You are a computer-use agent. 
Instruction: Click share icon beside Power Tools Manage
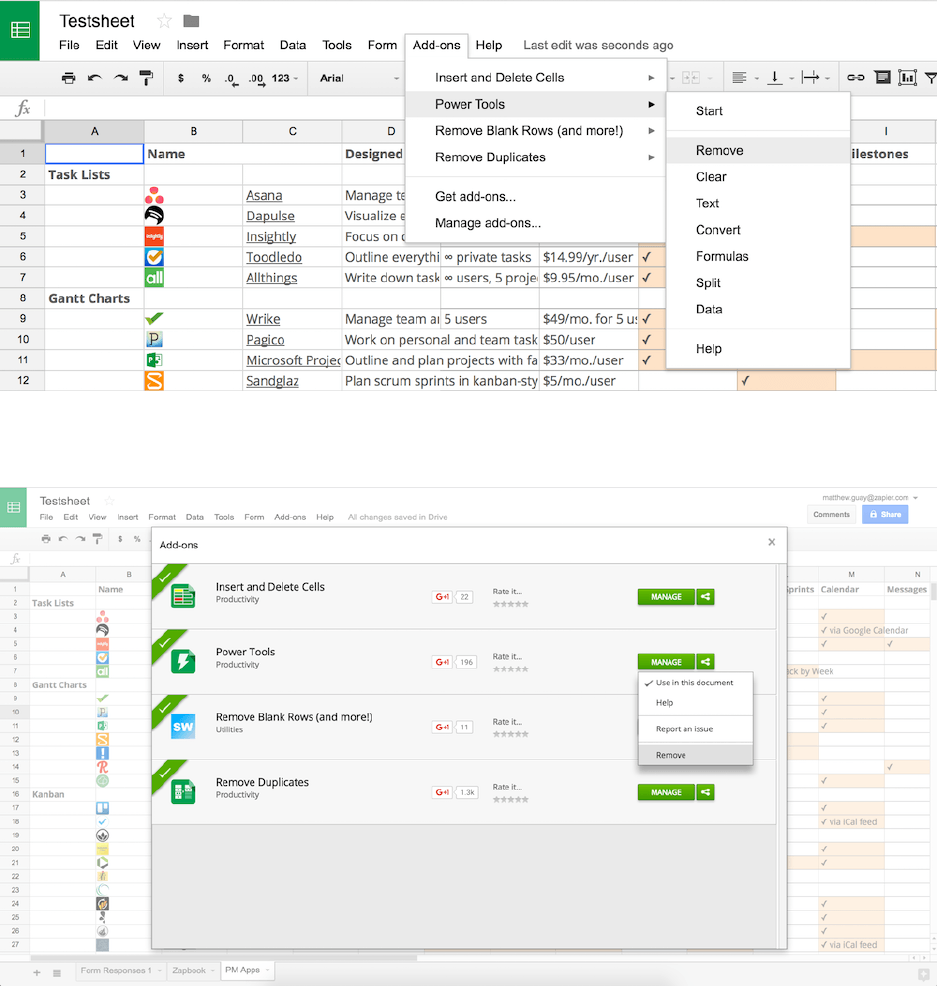pyautogui.click(x=706, y=662)
